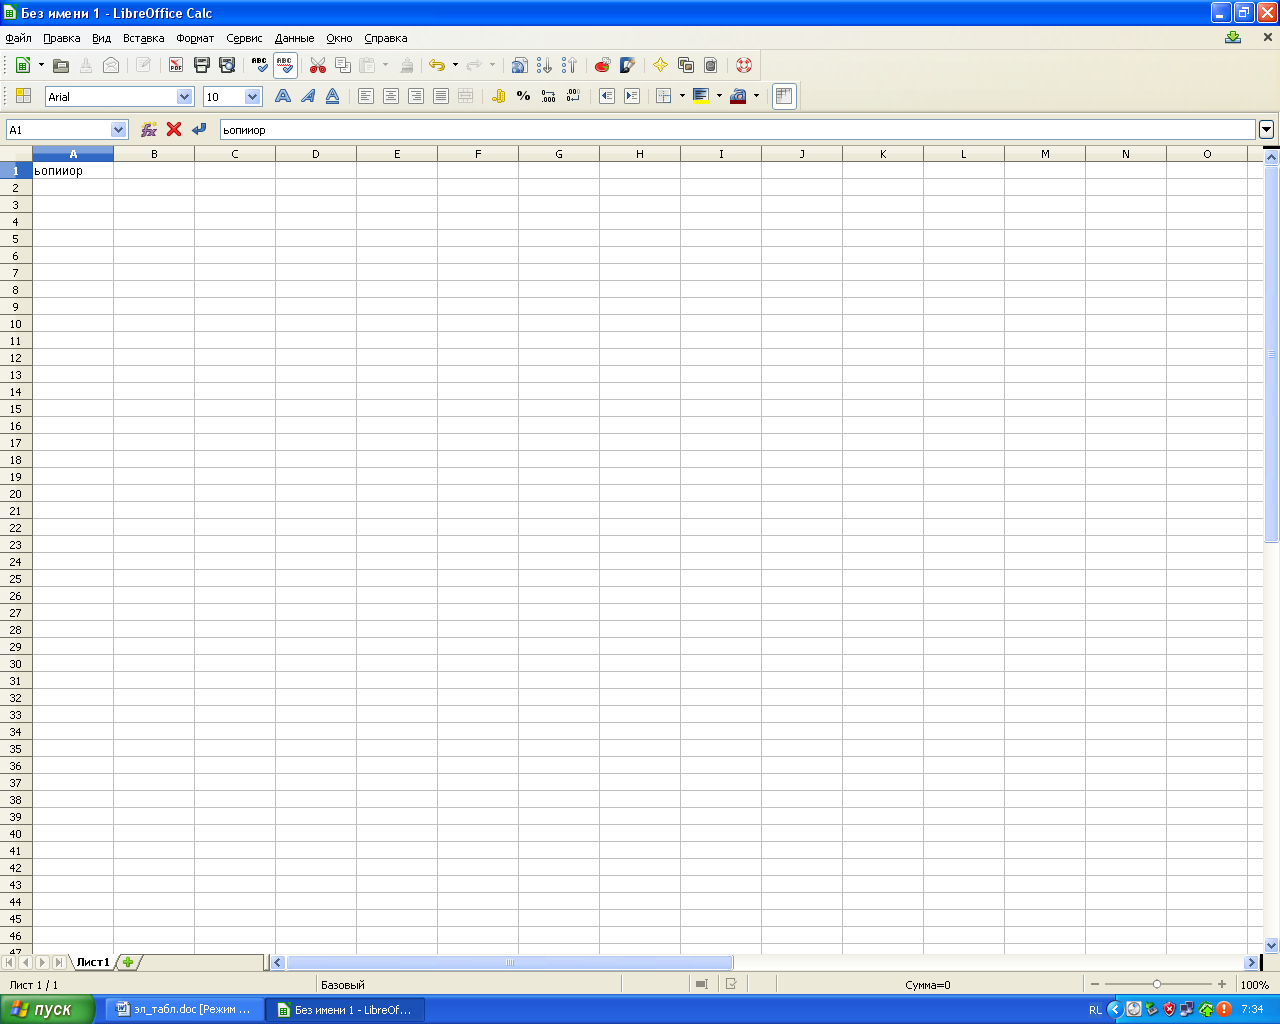Image resolution: width=1280 pixels, height=1024 pixels.
Task: Open the пуск Start button
Action: tap(47, 1010)
